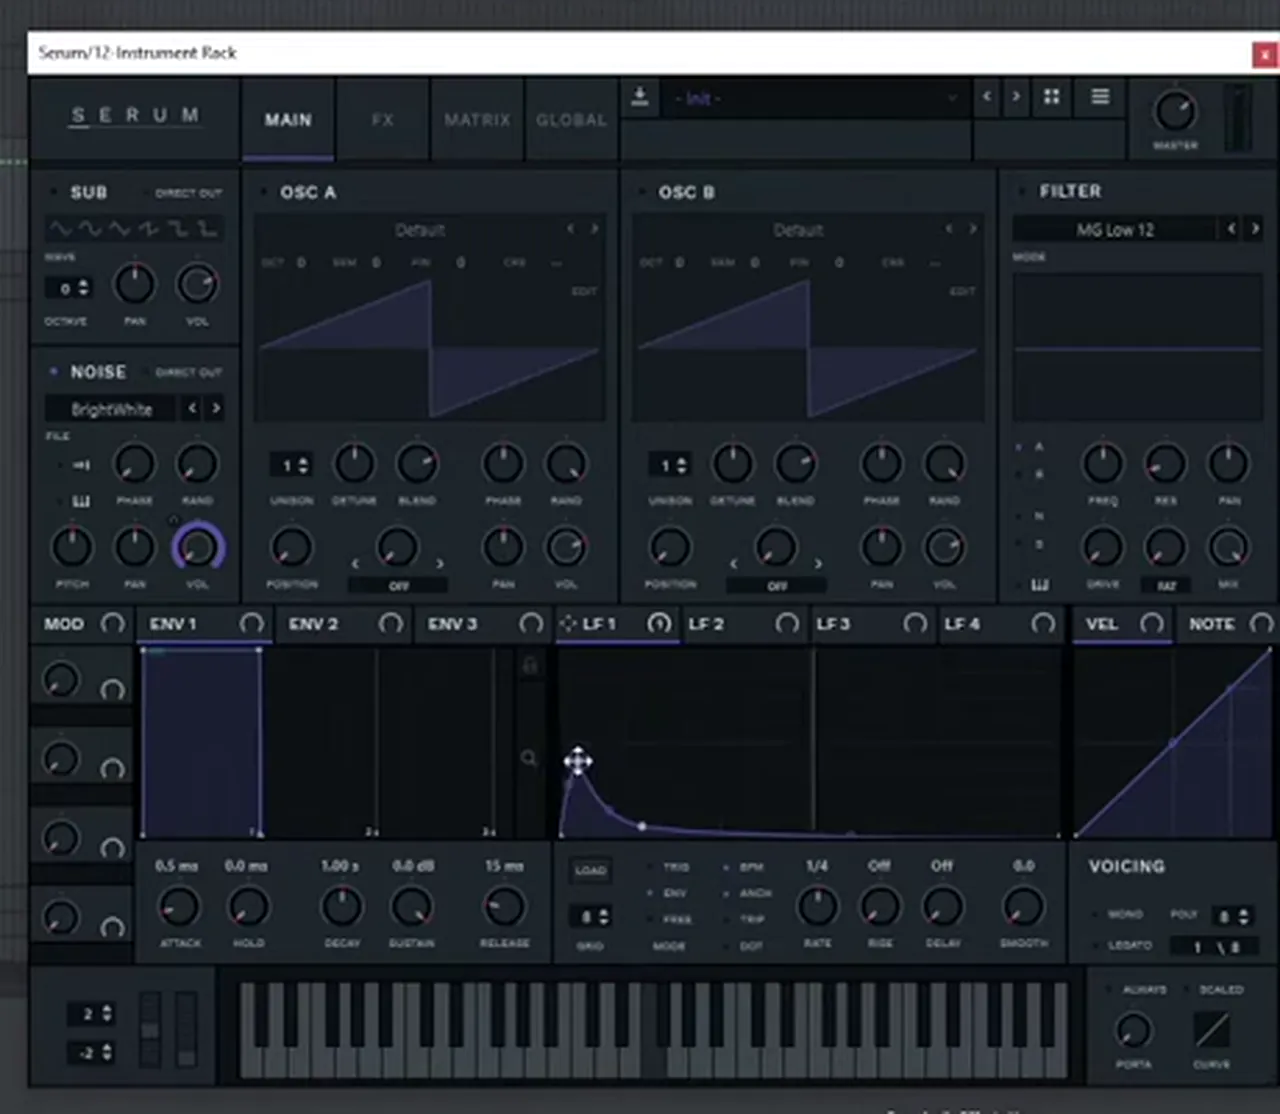
Task: Click the LFO grid size stepper
Action: pos(590,916)
